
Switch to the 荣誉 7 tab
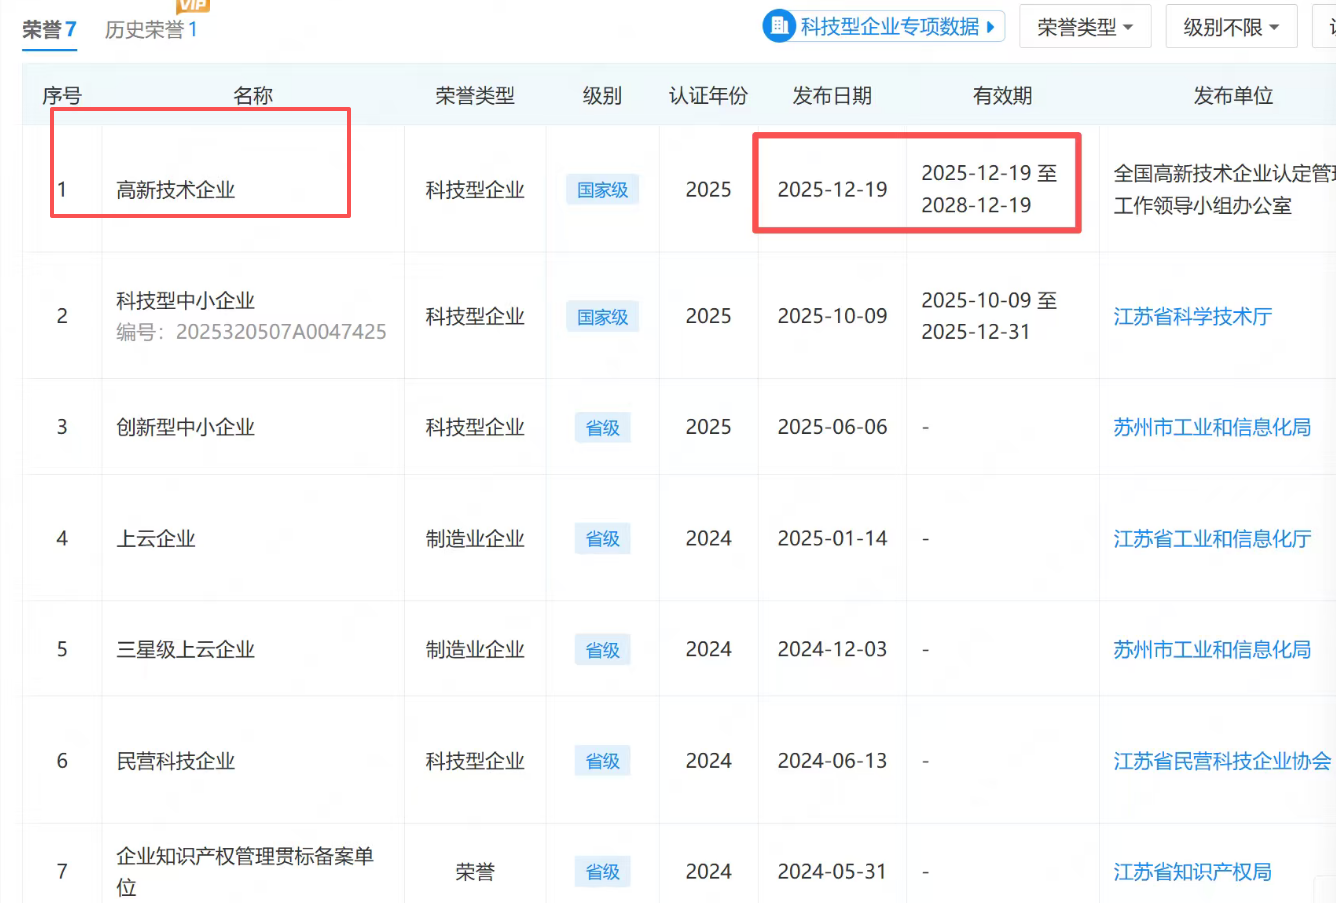click(x=50, y=30)
